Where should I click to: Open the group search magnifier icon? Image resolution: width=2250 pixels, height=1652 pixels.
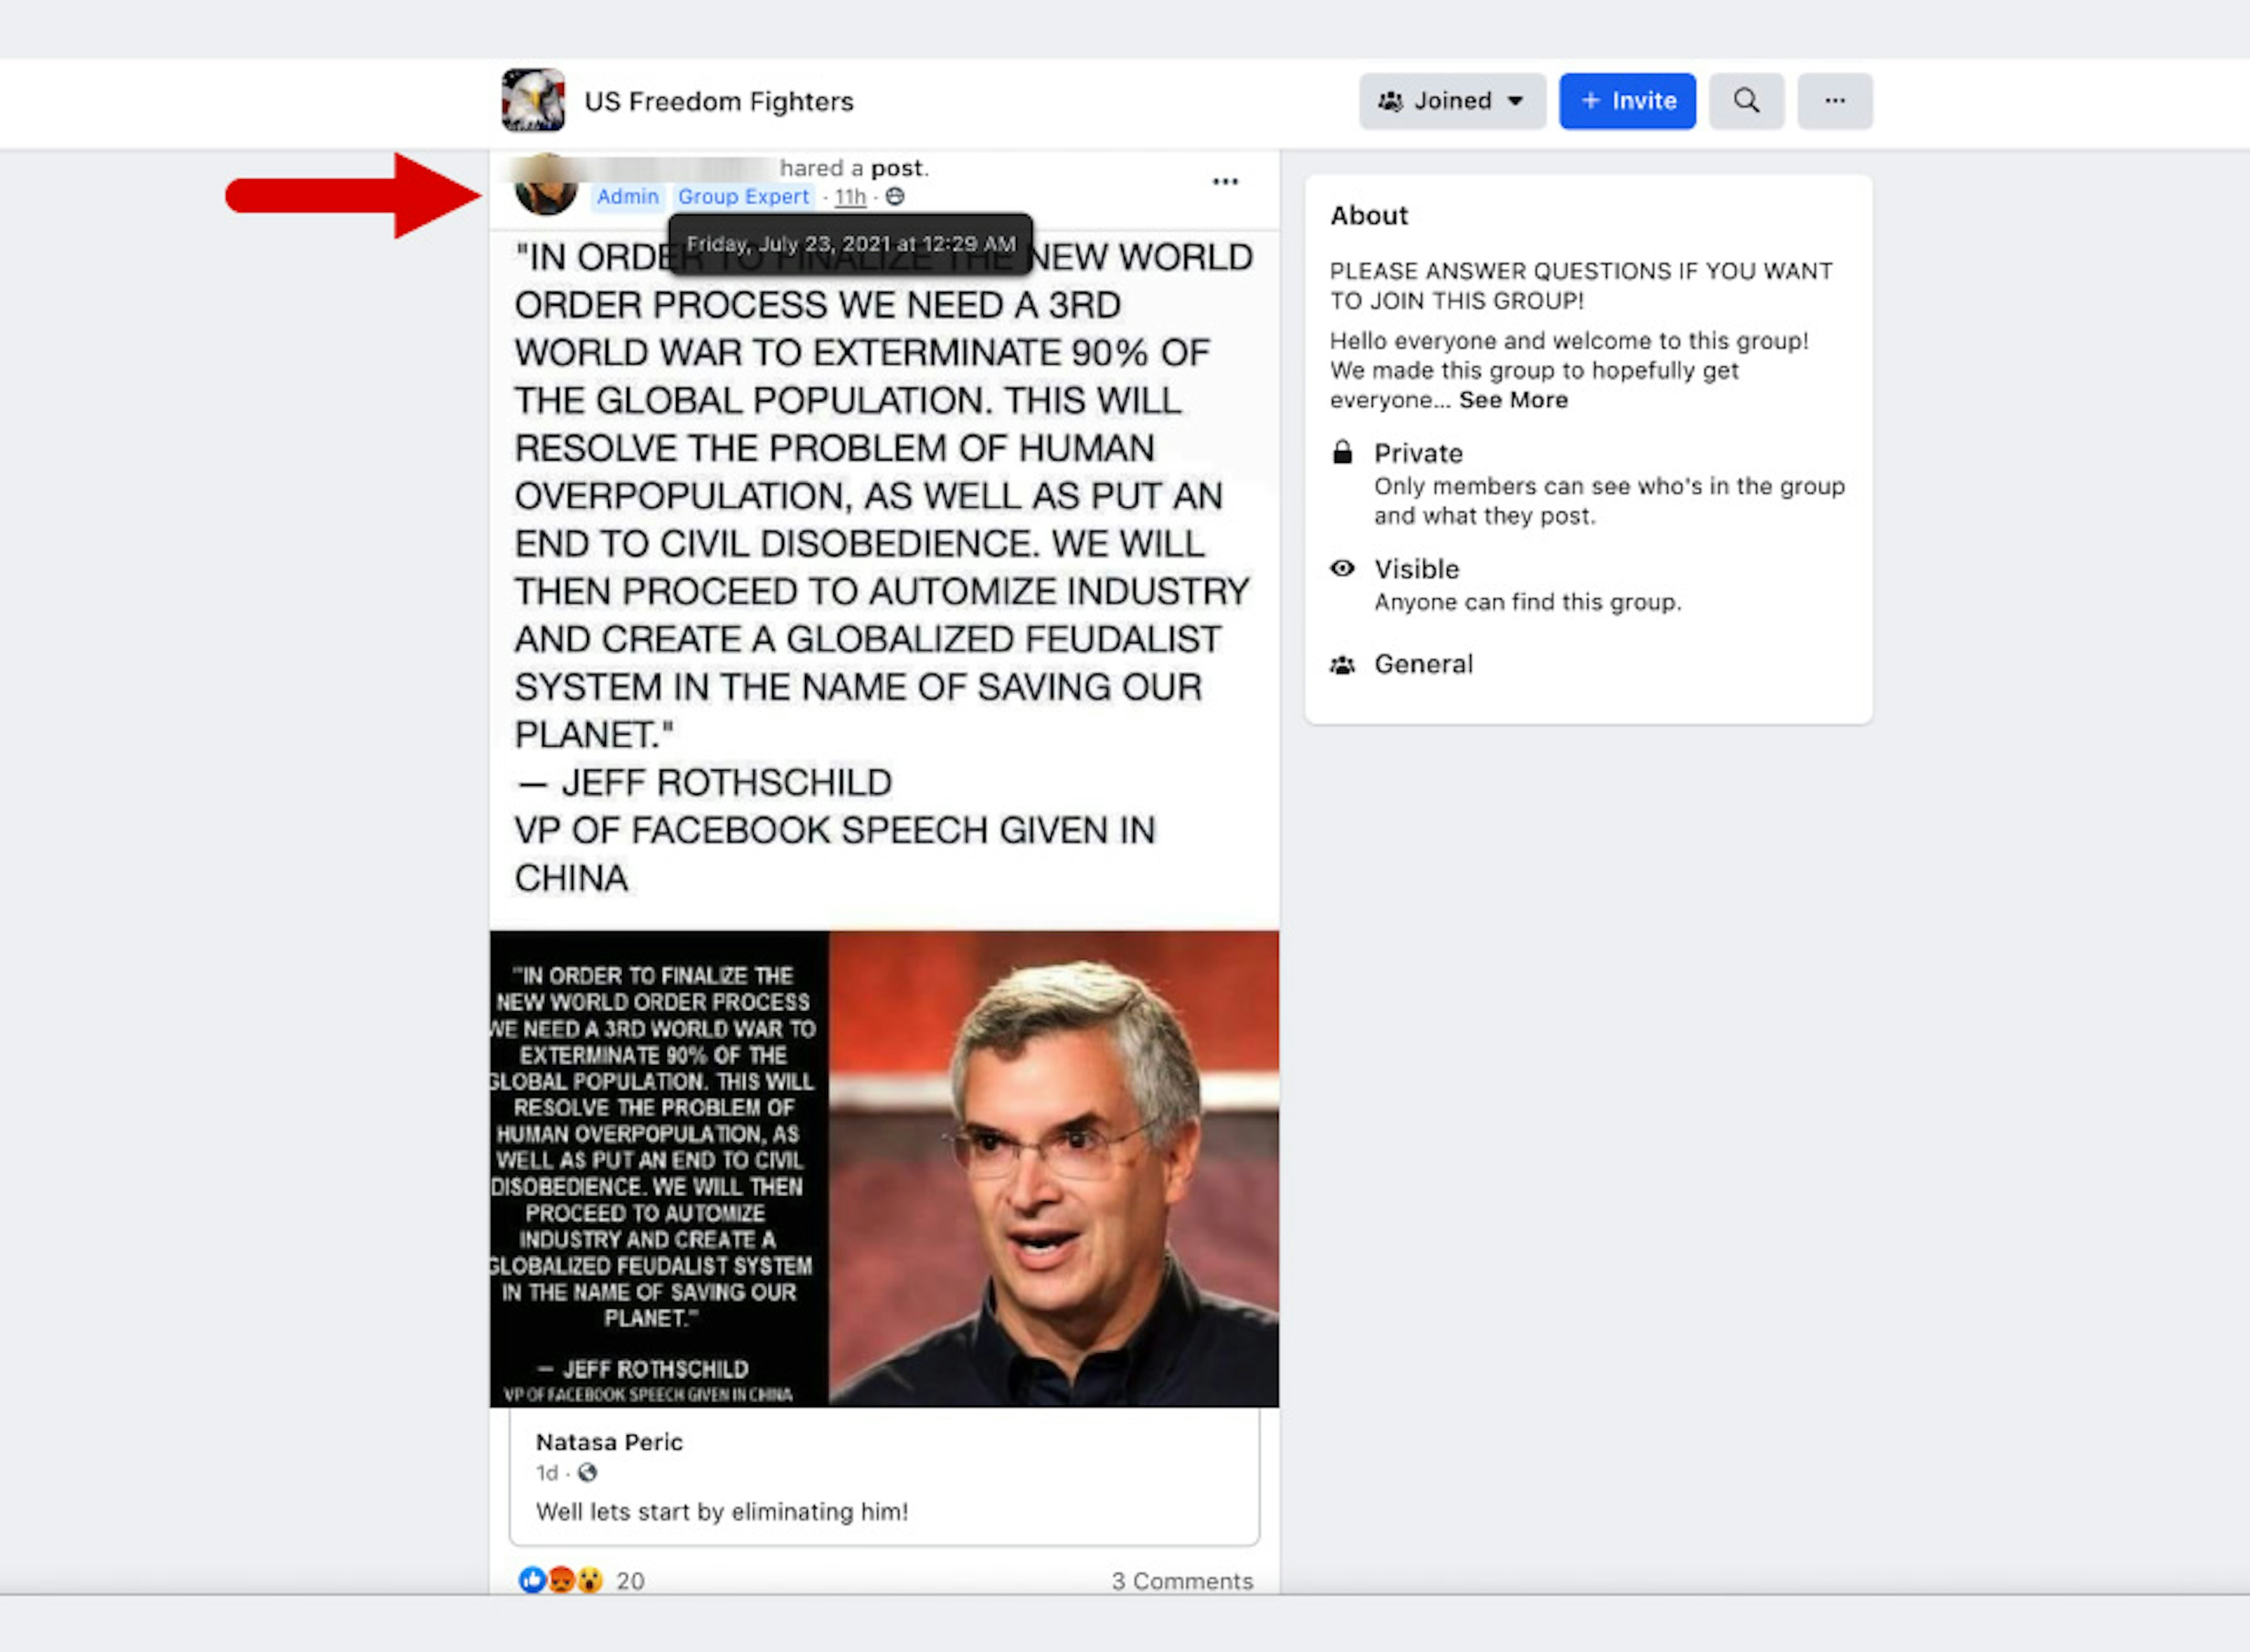click(1746, 101)
